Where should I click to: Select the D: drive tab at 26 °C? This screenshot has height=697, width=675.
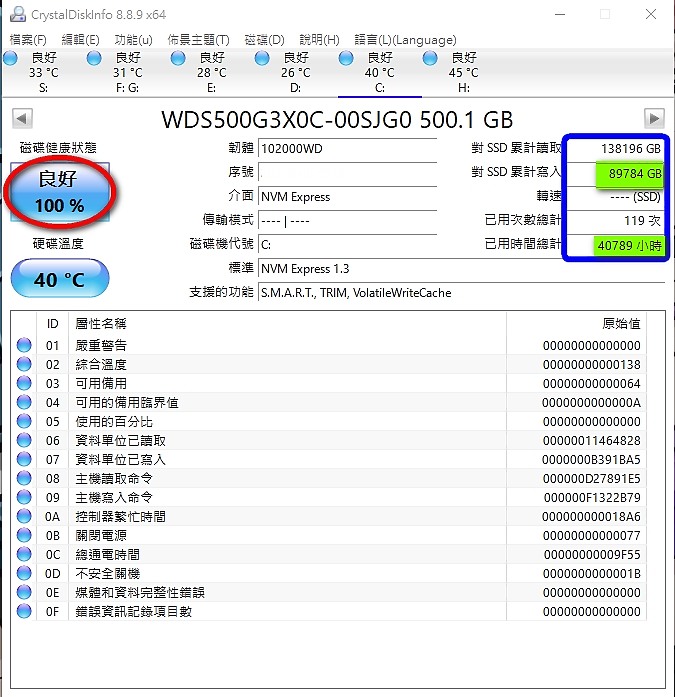click(296, 72)
